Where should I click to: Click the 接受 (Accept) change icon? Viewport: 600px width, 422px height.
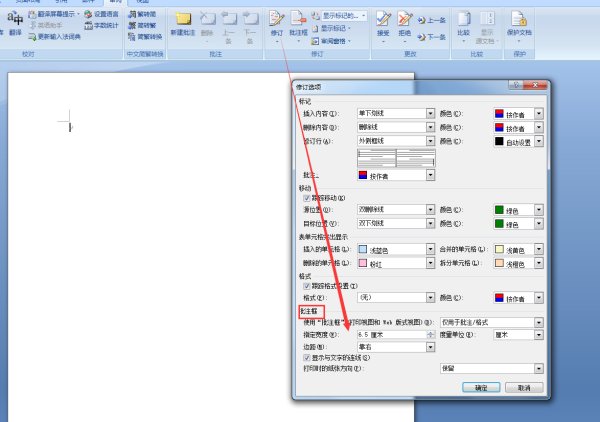(383, 24)
